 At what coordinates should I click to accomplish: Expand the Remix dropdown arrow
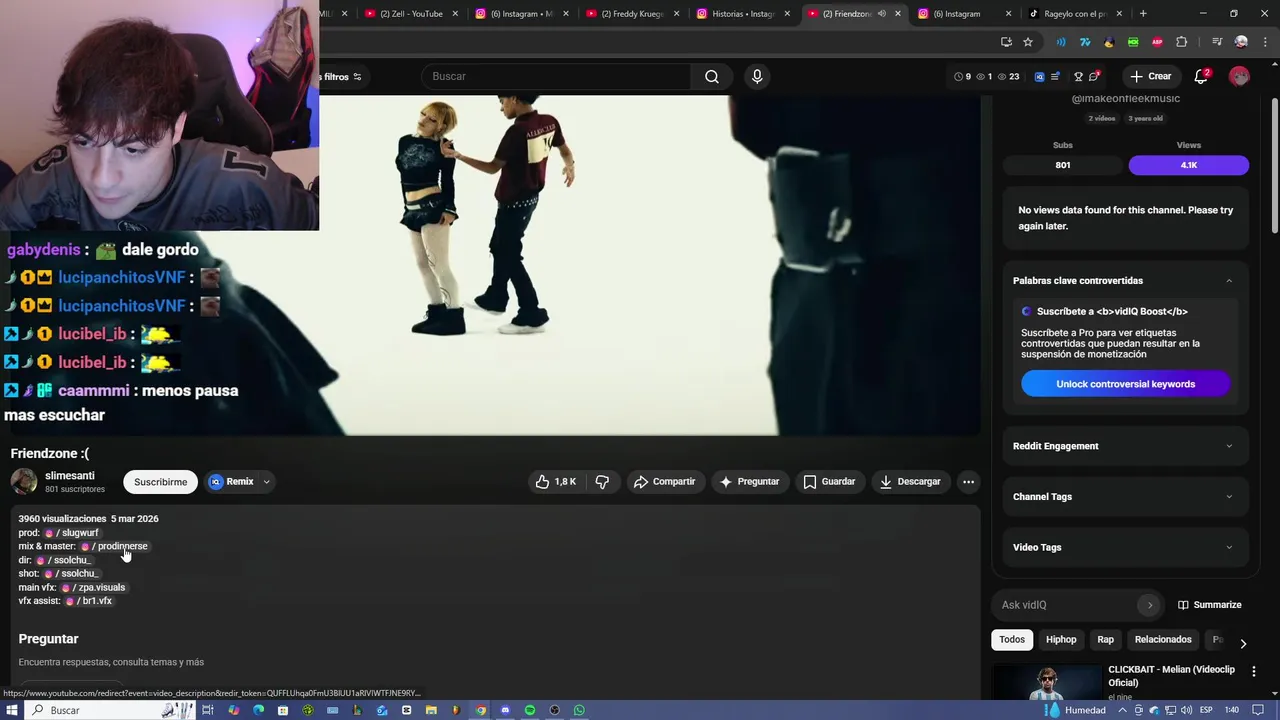[266, 481]
